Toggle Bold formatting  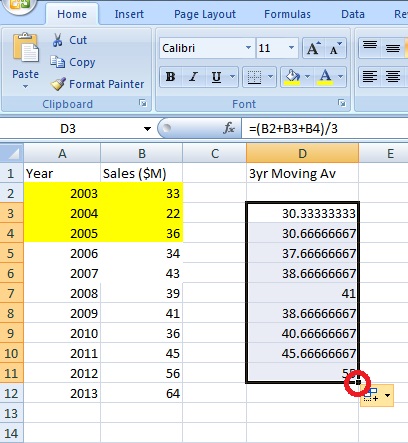[170, 77]
